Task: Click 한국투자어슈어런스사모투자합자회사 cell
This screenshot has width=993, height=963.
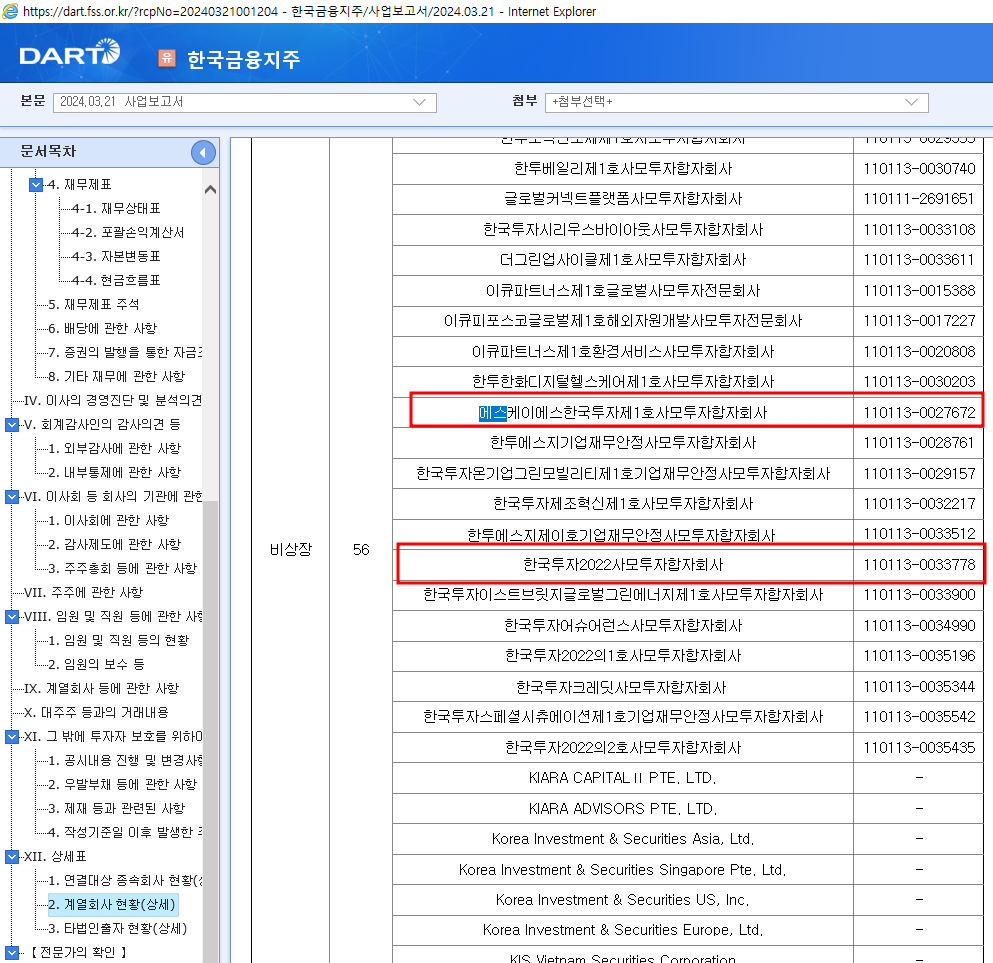Action: point(623,626)
